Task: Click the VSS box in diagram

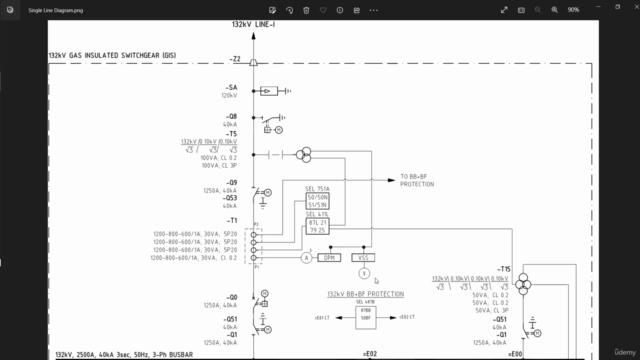Action: pyautogui.click(x=363, y=258)
